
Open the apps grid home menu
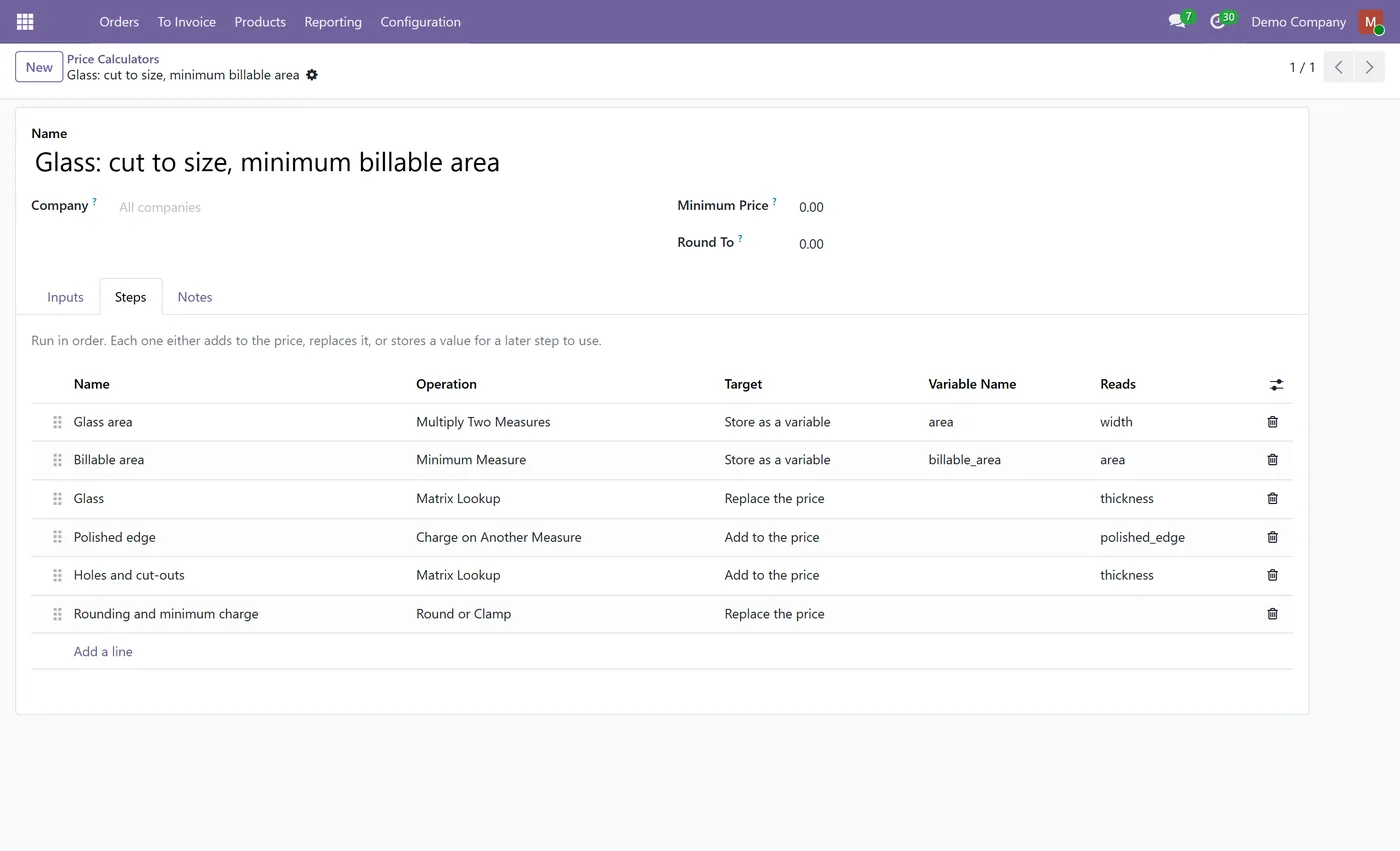pyautogui.click(x=25, y=21)
